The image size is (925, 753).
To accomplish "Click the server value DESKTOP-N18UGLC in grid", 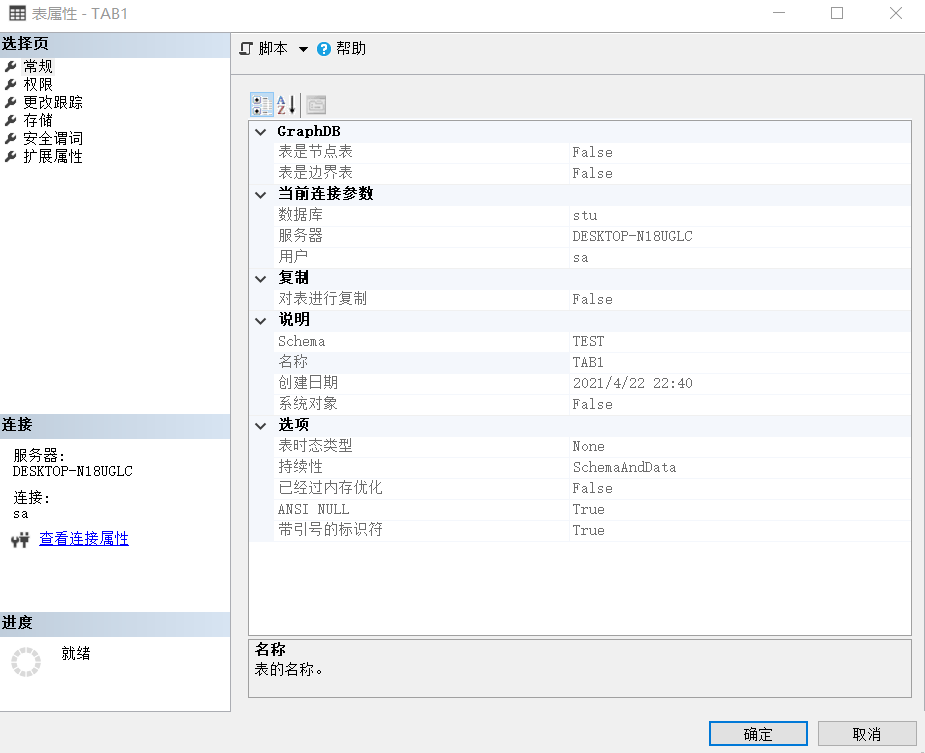I will pyautogui.click(x=632, y=236).
